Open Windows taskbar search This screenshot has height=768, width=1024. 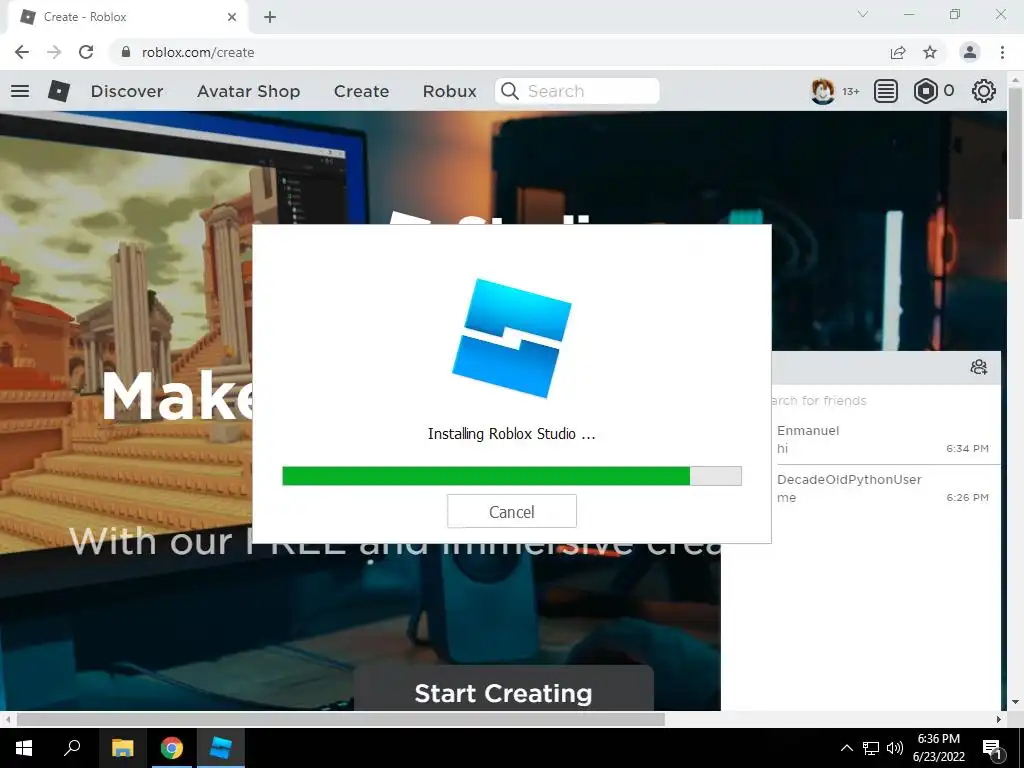[x=72, y=748]
